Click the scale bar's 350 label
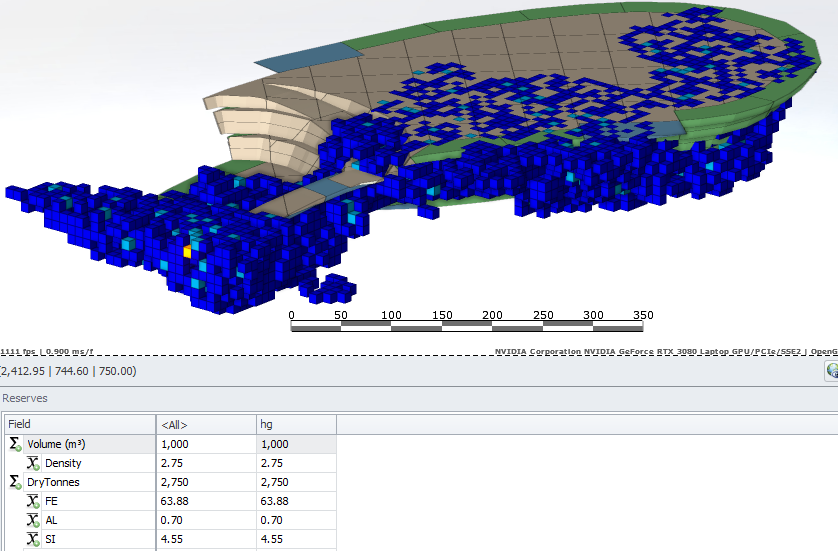The height and width of the screenshot is (551, 838). click(x=643, y=315)
